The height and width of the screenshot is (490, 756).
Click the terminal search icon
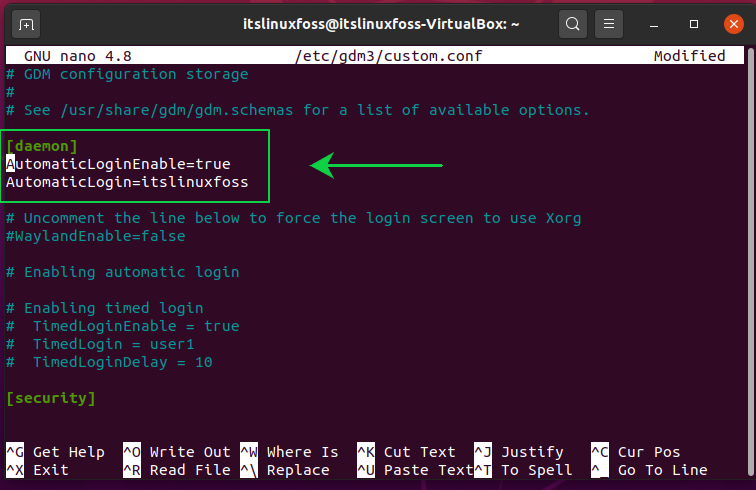coord(573,24)
